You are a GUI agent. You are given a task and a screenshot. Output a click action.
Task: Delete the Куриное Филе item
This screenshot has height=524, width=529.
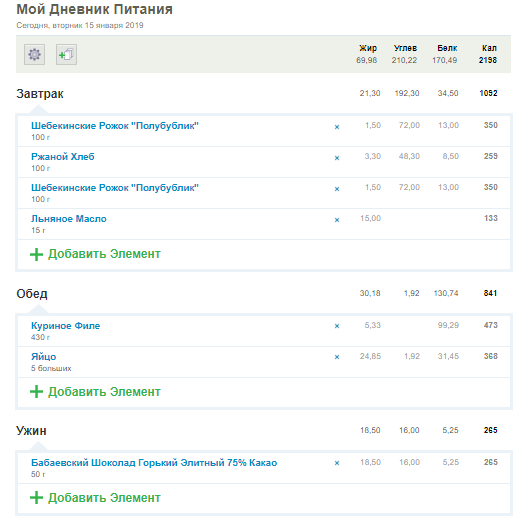tap(337, 326)
